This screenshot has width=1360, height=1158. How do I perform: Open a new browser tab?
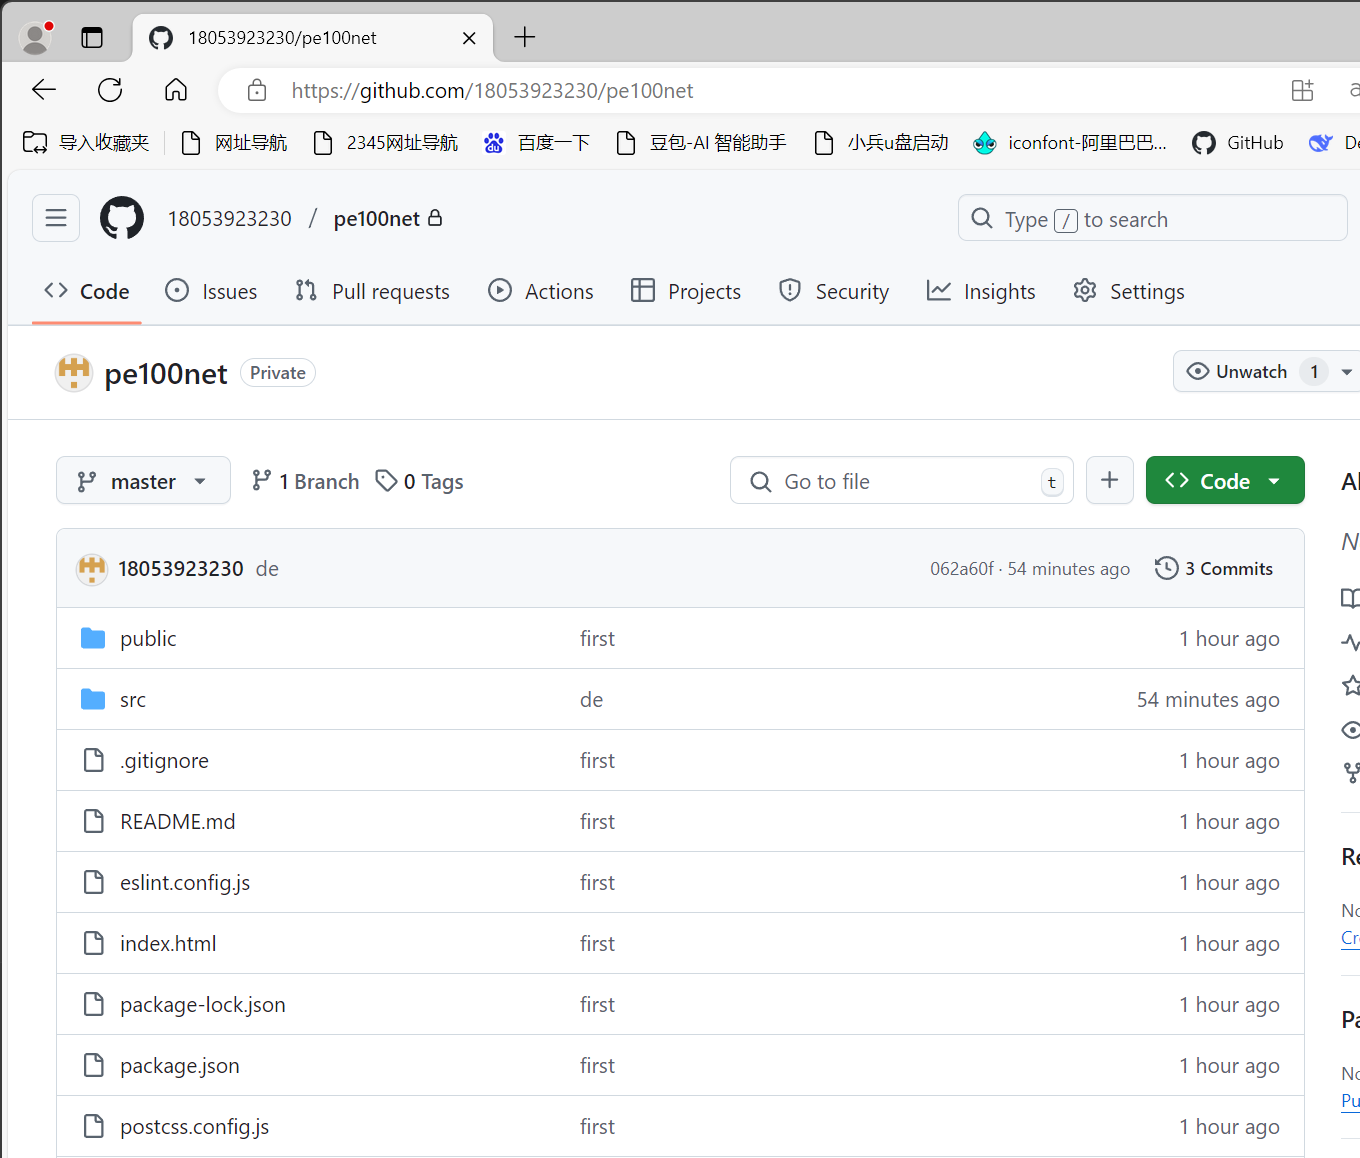tap(525, 37)
